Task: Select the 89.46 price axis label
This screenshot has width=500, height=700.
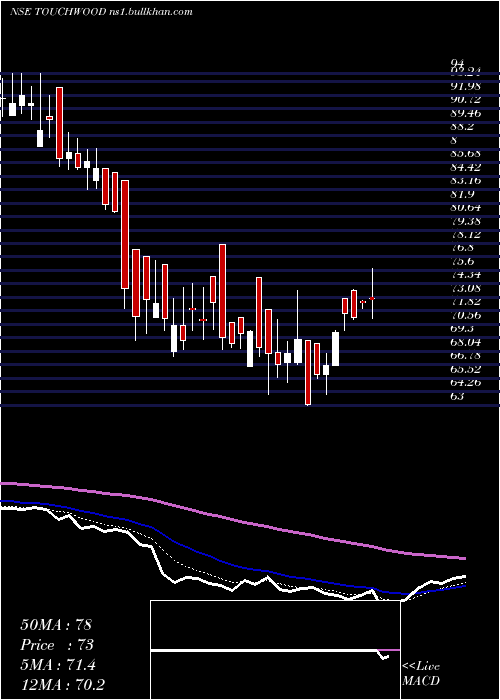Action: point(466,113)
